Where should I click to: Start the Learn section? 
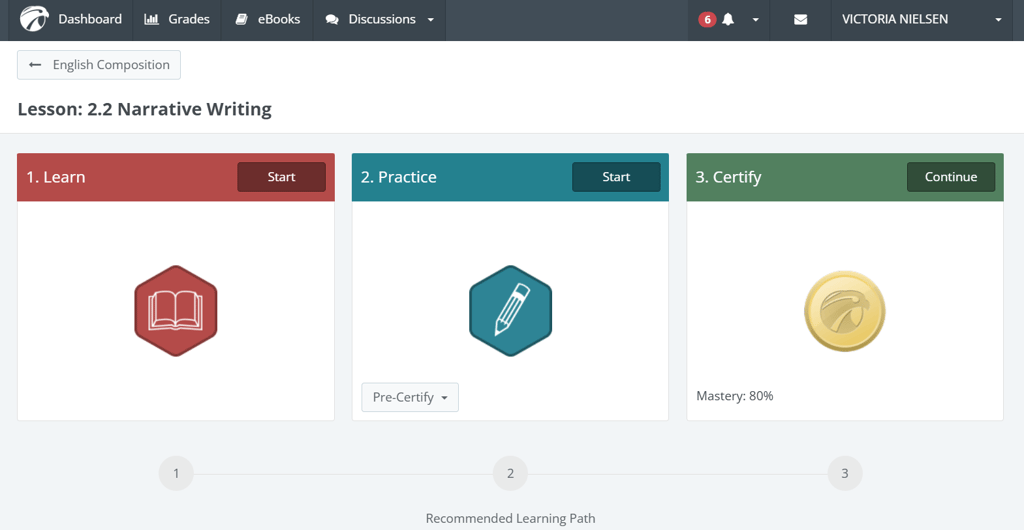tap(281, 177)
